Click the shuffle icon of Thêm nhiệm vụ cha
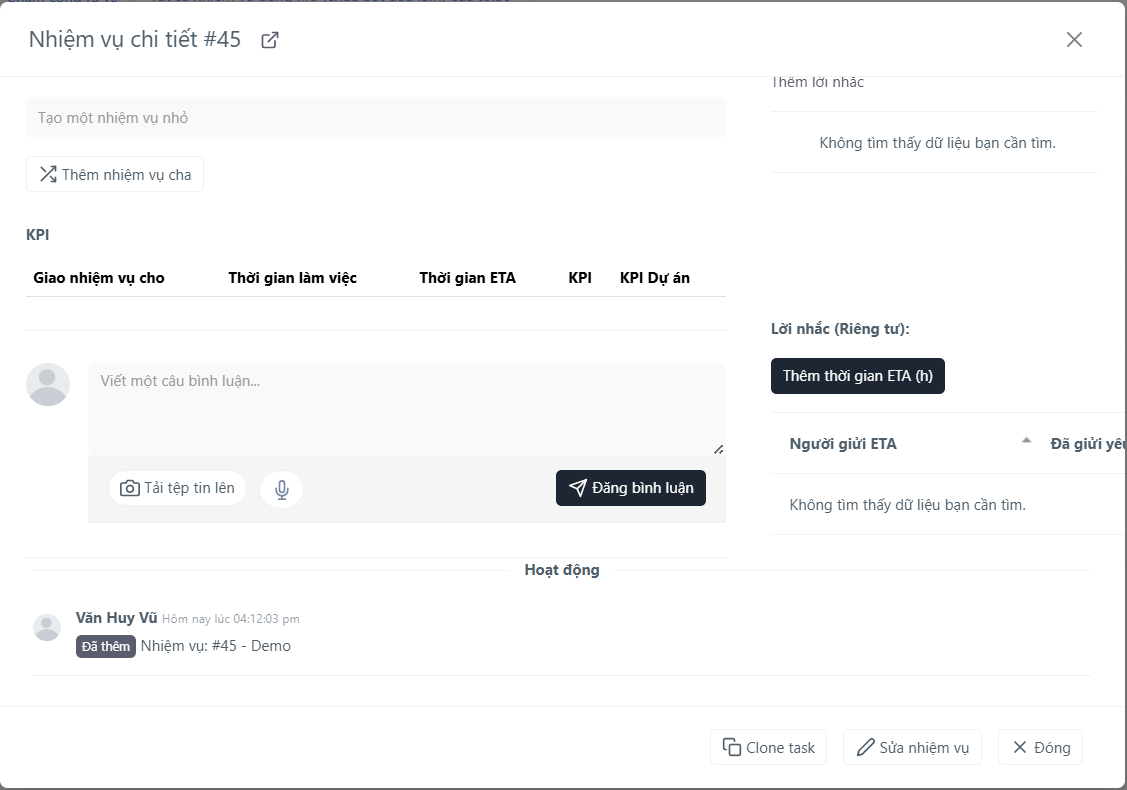 click(x=48, y=174)
